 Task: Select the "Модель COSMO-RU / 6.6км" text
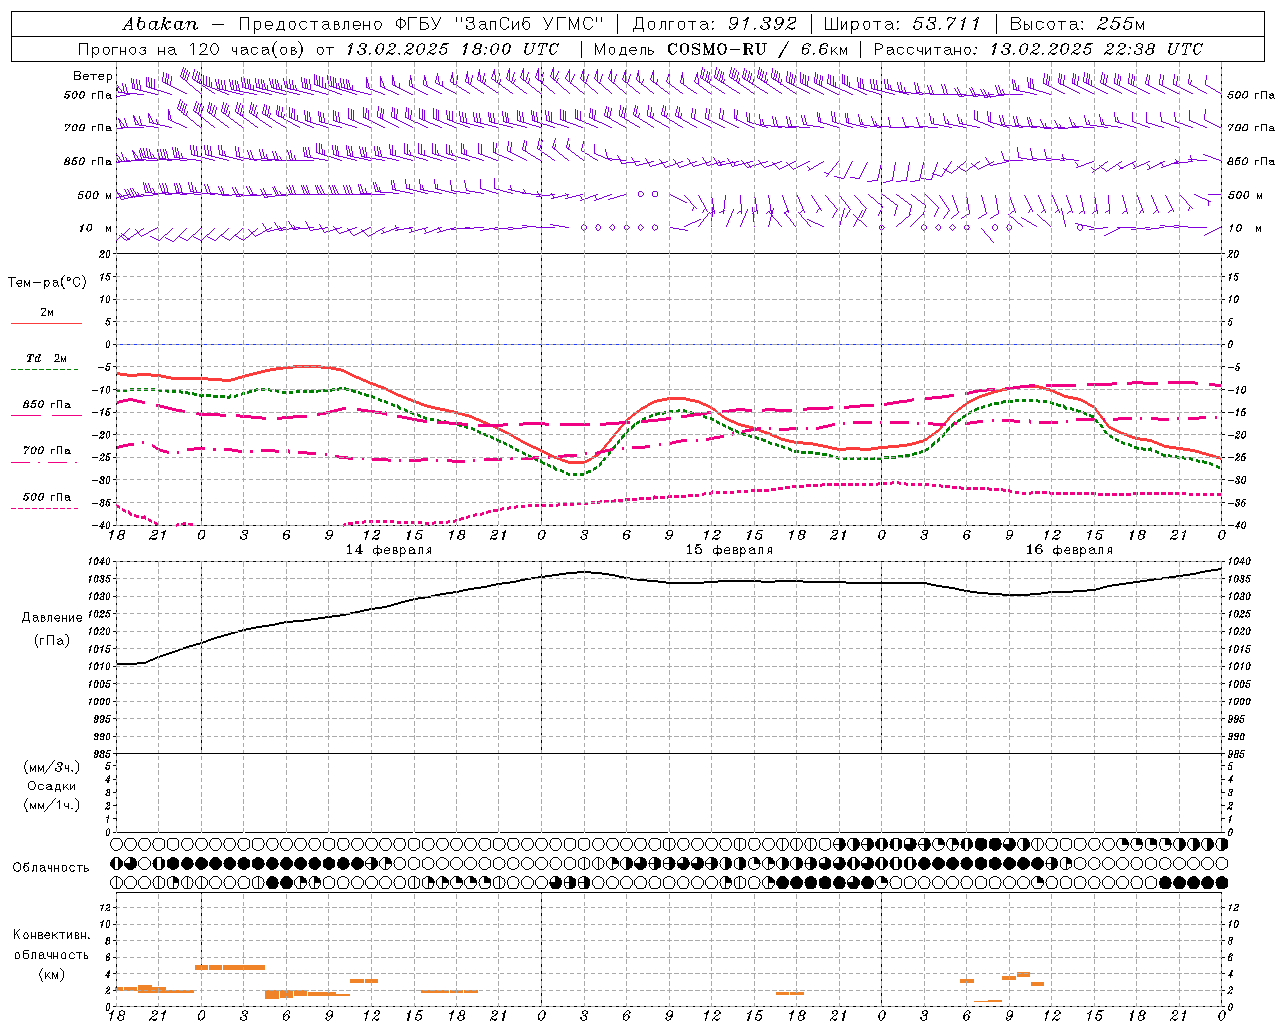coord(720,49)
